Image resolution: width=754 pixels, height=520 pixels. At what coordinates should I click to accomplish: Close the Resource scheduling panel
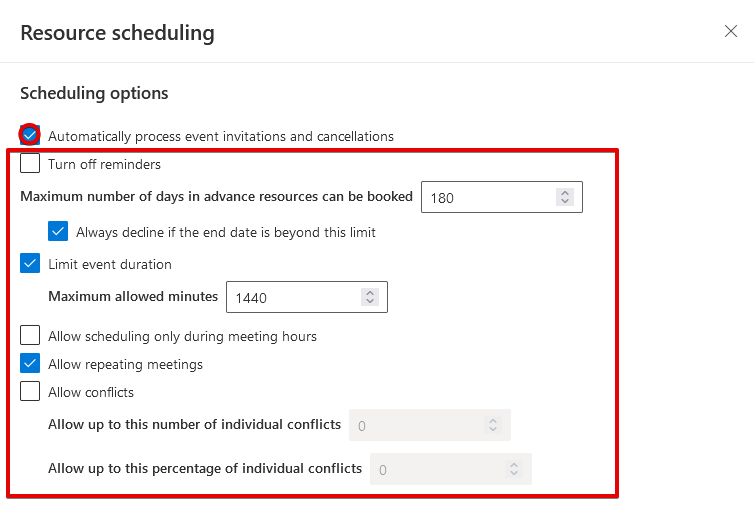731,31
